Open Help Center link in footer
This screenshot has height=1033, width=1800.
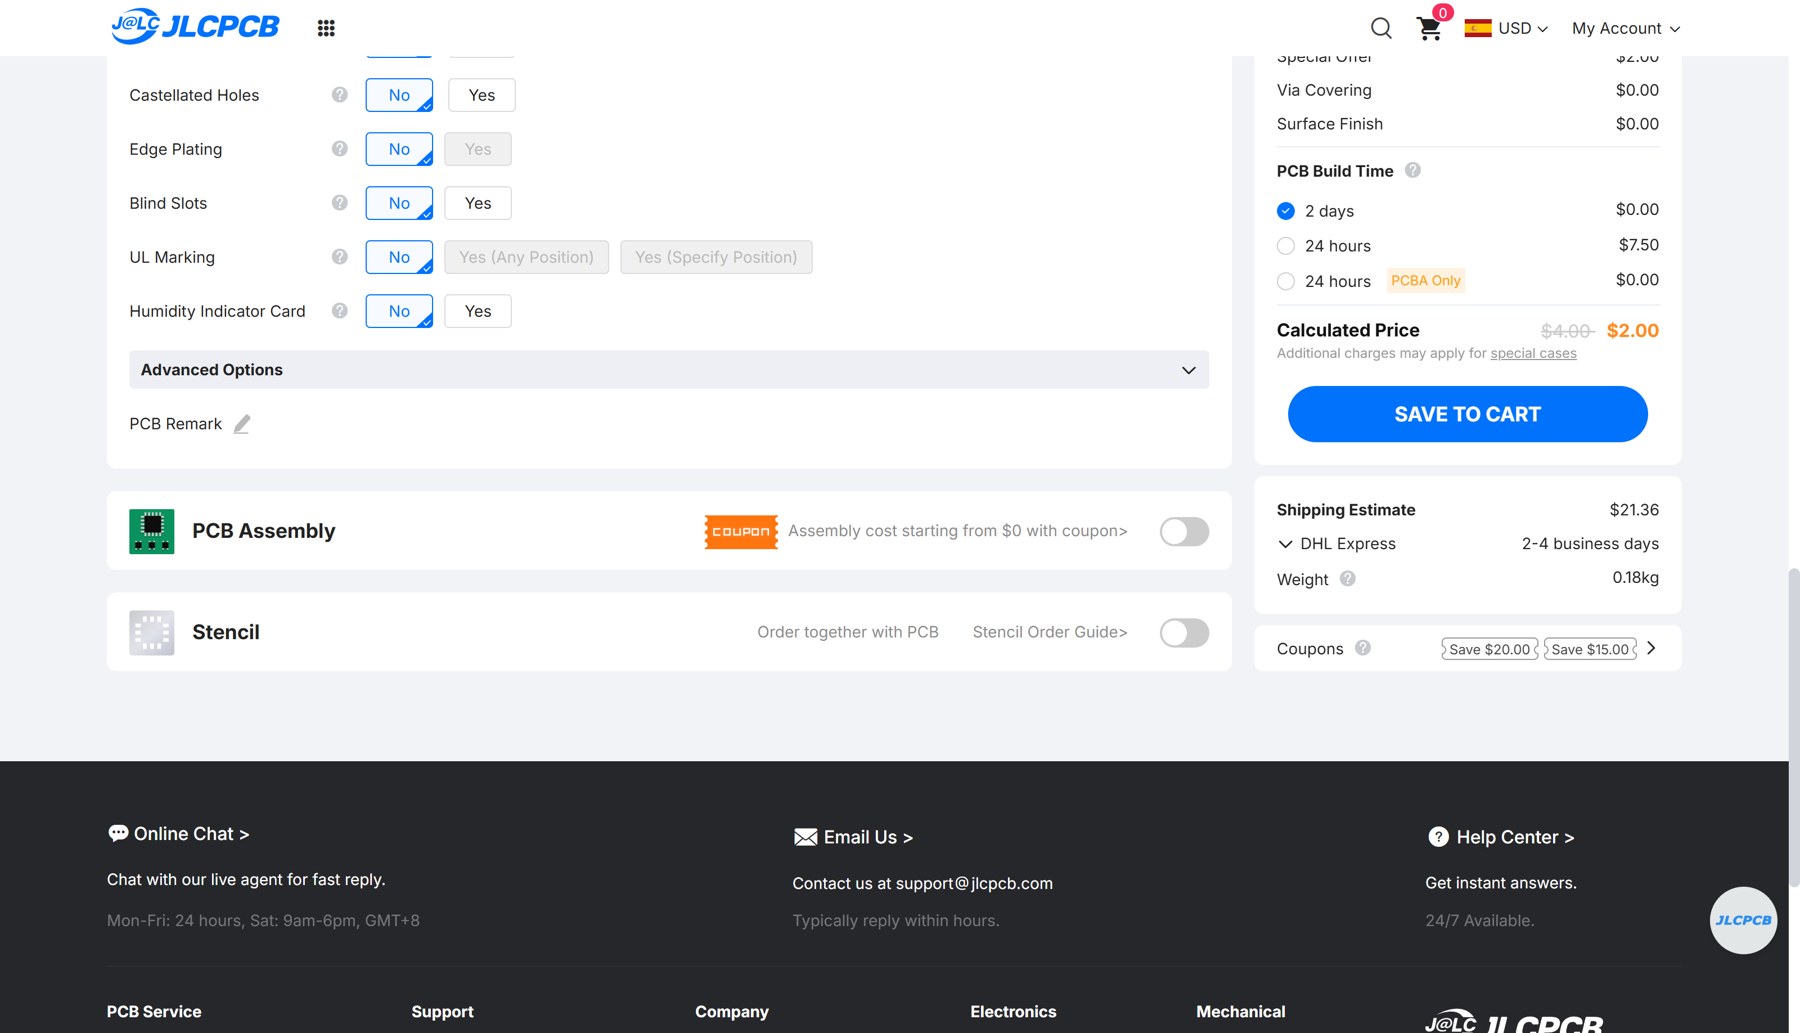click(1501, 837)
